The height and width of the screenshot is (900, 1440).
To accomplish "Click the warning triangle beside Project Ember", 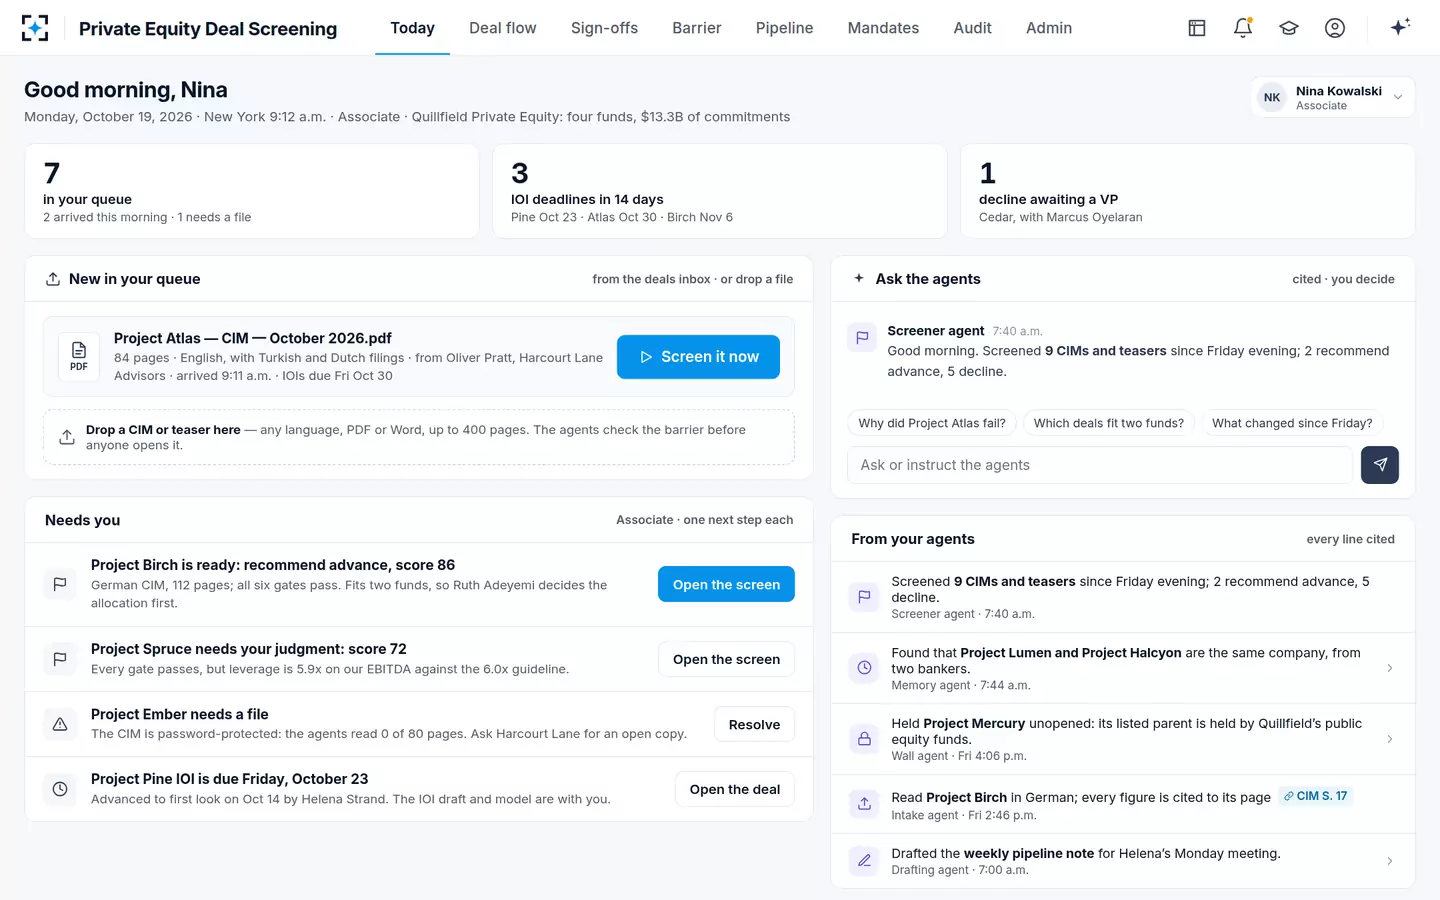I will [60, 724].
